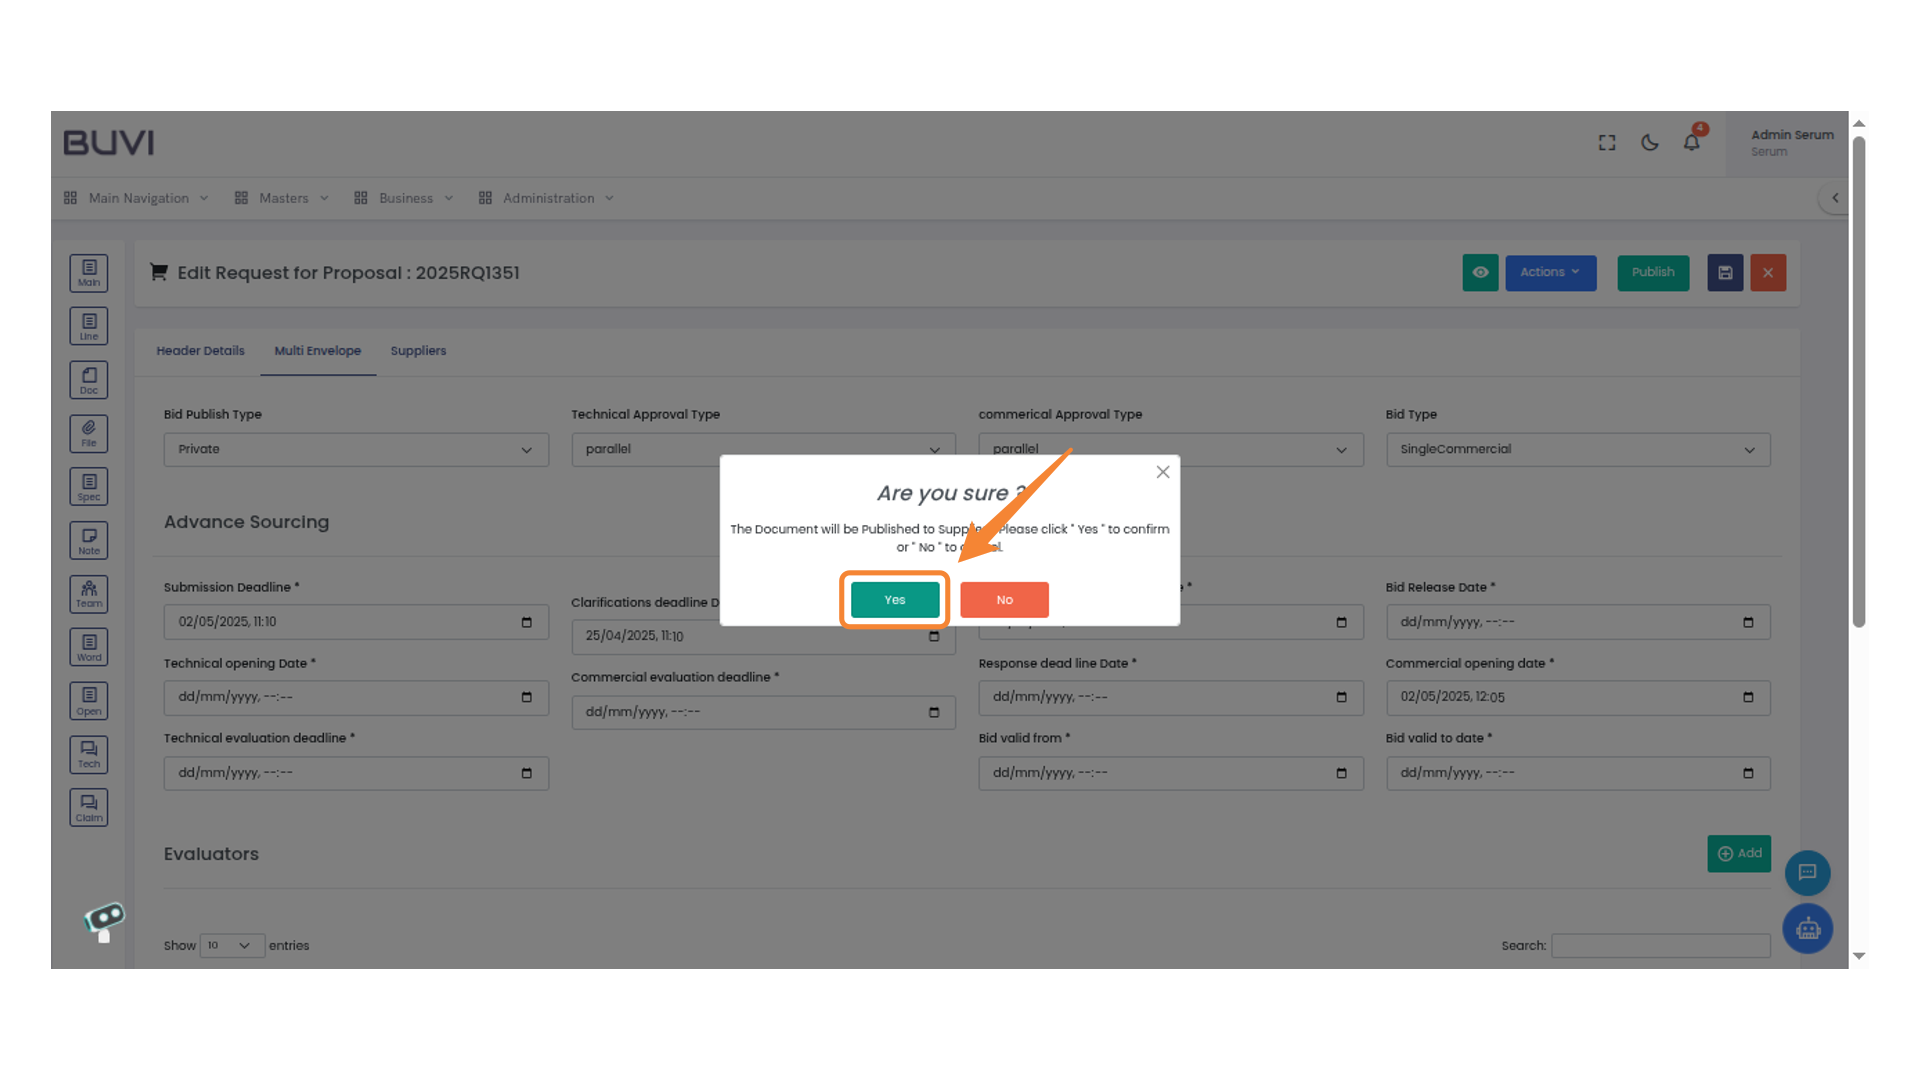Open the Masters menu
Screen dimensions: 1920x1080
tap(283, 198)
